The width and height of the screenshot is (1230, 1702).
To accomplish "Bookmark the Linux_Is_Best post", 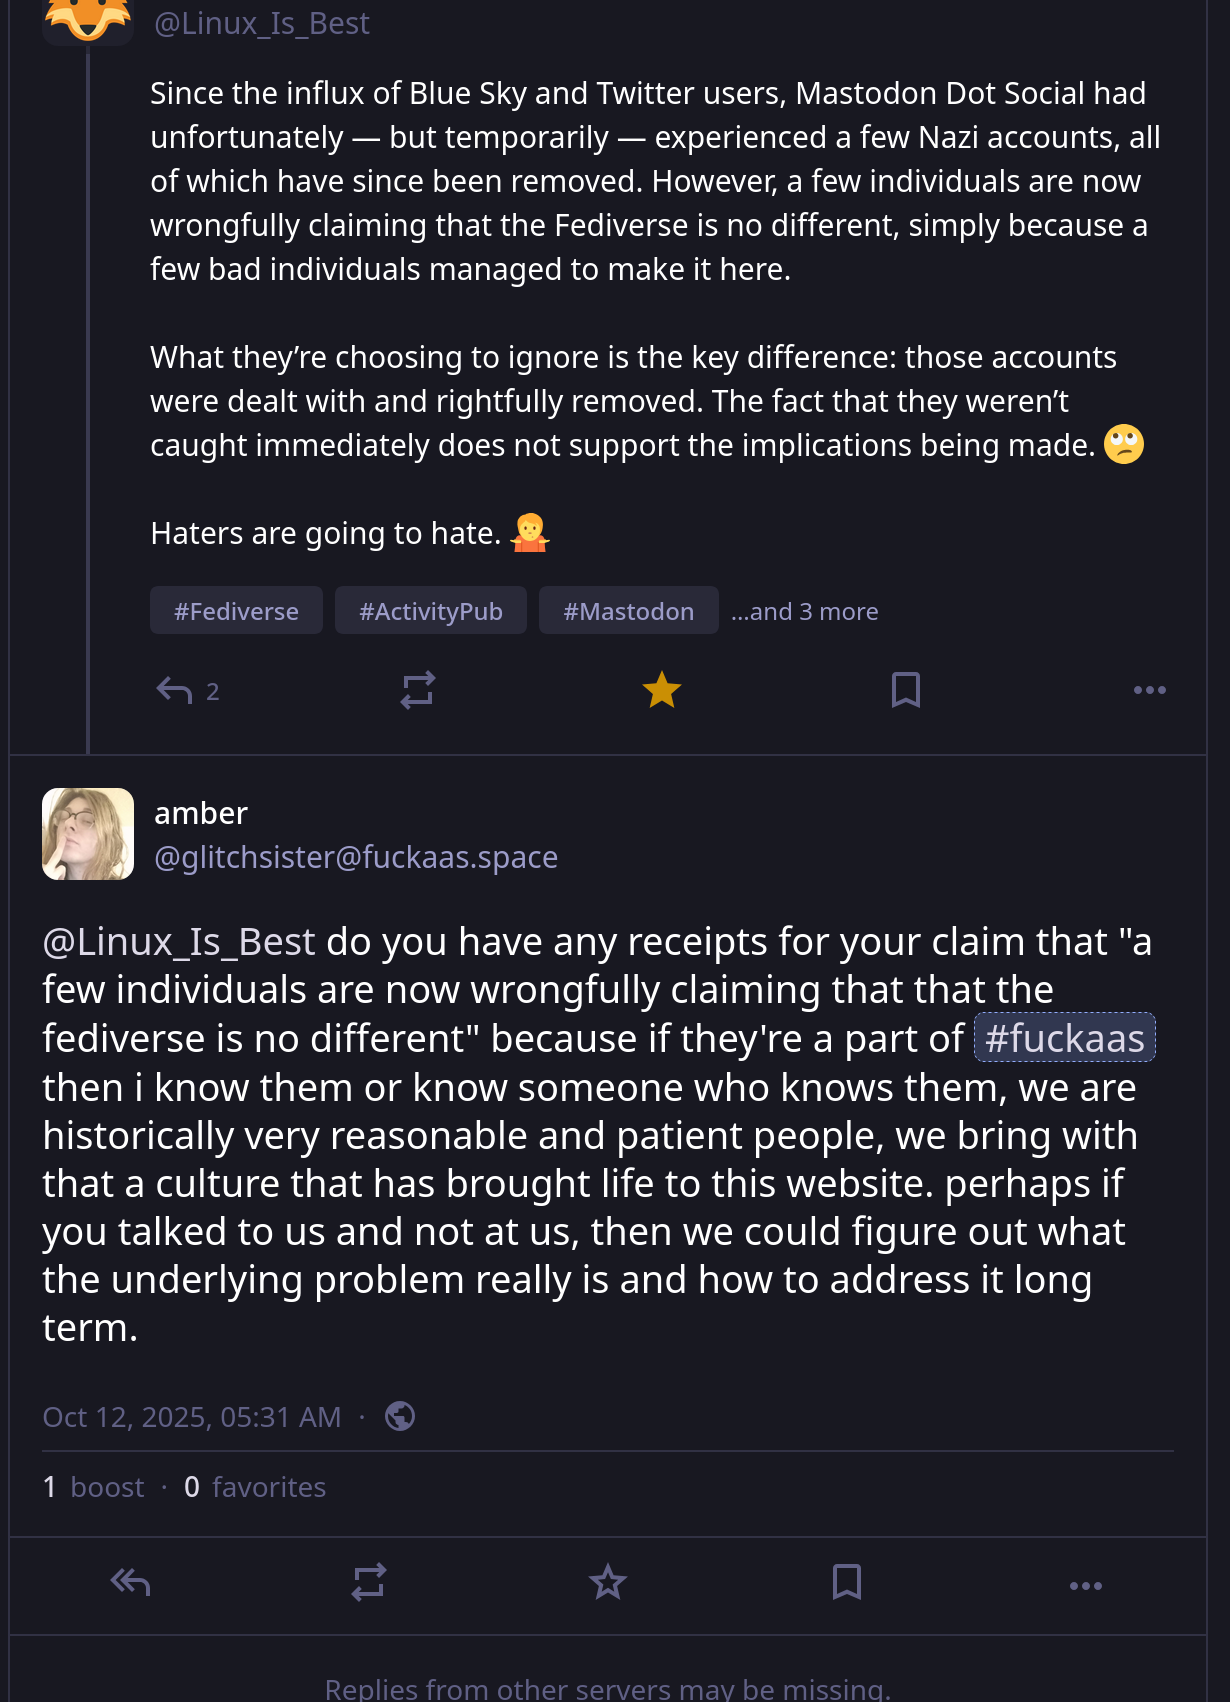I will pos(906,690).
